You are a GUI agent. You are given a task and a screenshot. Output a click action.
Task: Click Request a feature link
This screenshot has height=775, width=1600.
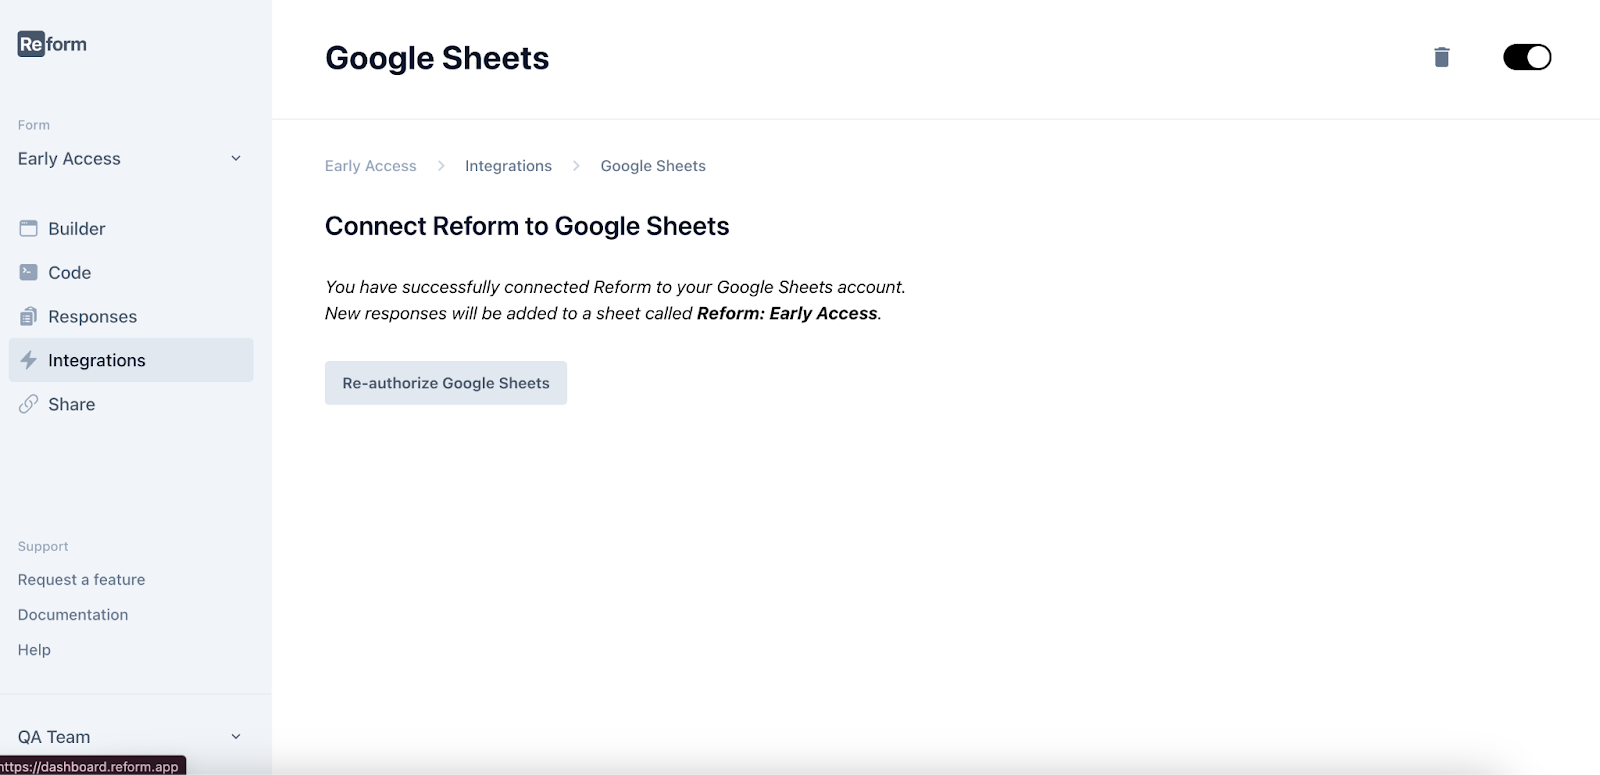point(81,580)
